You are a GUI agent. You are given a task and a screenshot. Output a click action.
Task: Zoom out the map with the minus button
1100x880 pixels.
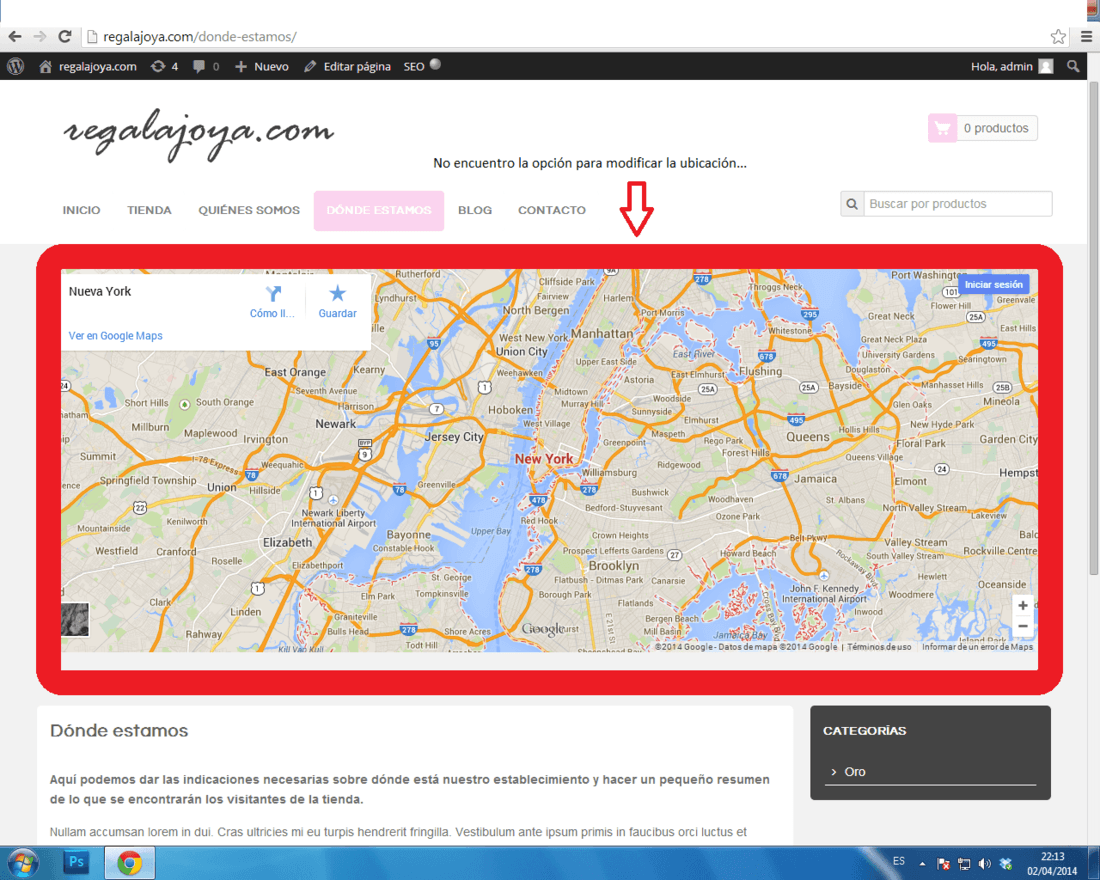pos(1023,626)
